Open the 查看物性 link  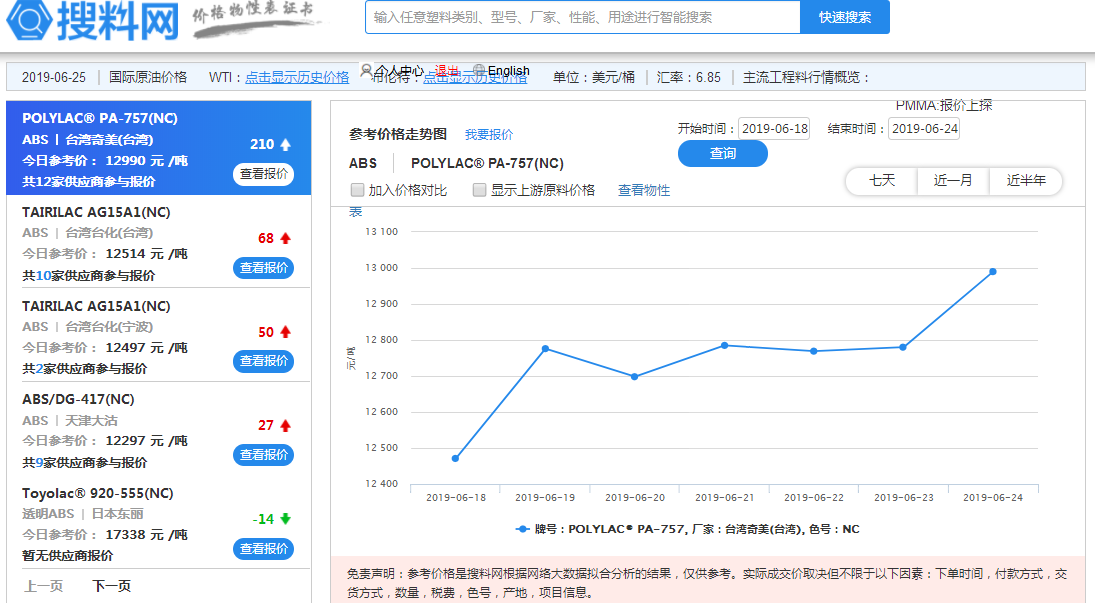point(644,190)
